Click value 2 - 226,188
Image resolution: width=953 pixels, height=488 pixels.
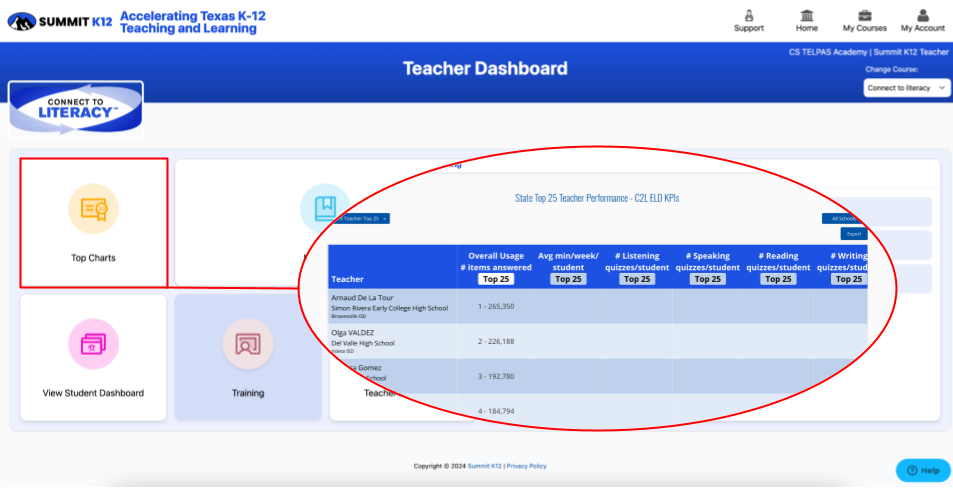click(x=496, y=342)
